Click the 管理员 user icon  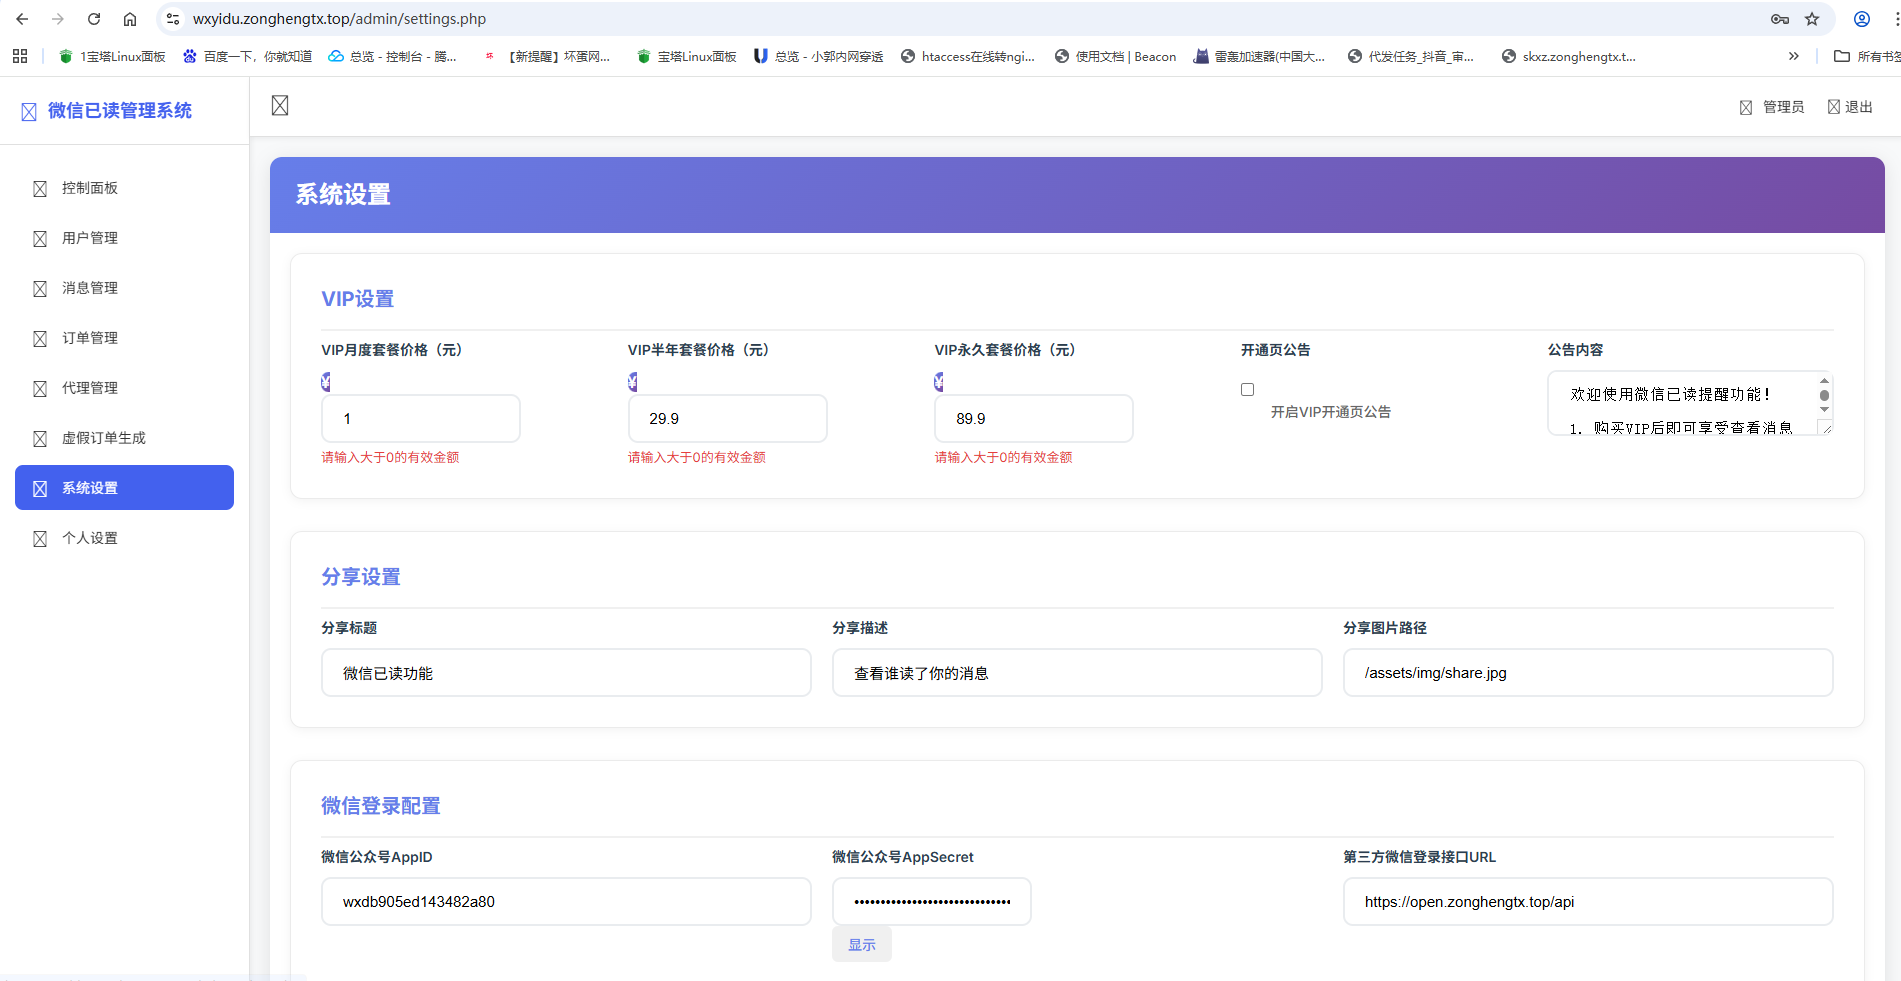[x=1745, y=108]
